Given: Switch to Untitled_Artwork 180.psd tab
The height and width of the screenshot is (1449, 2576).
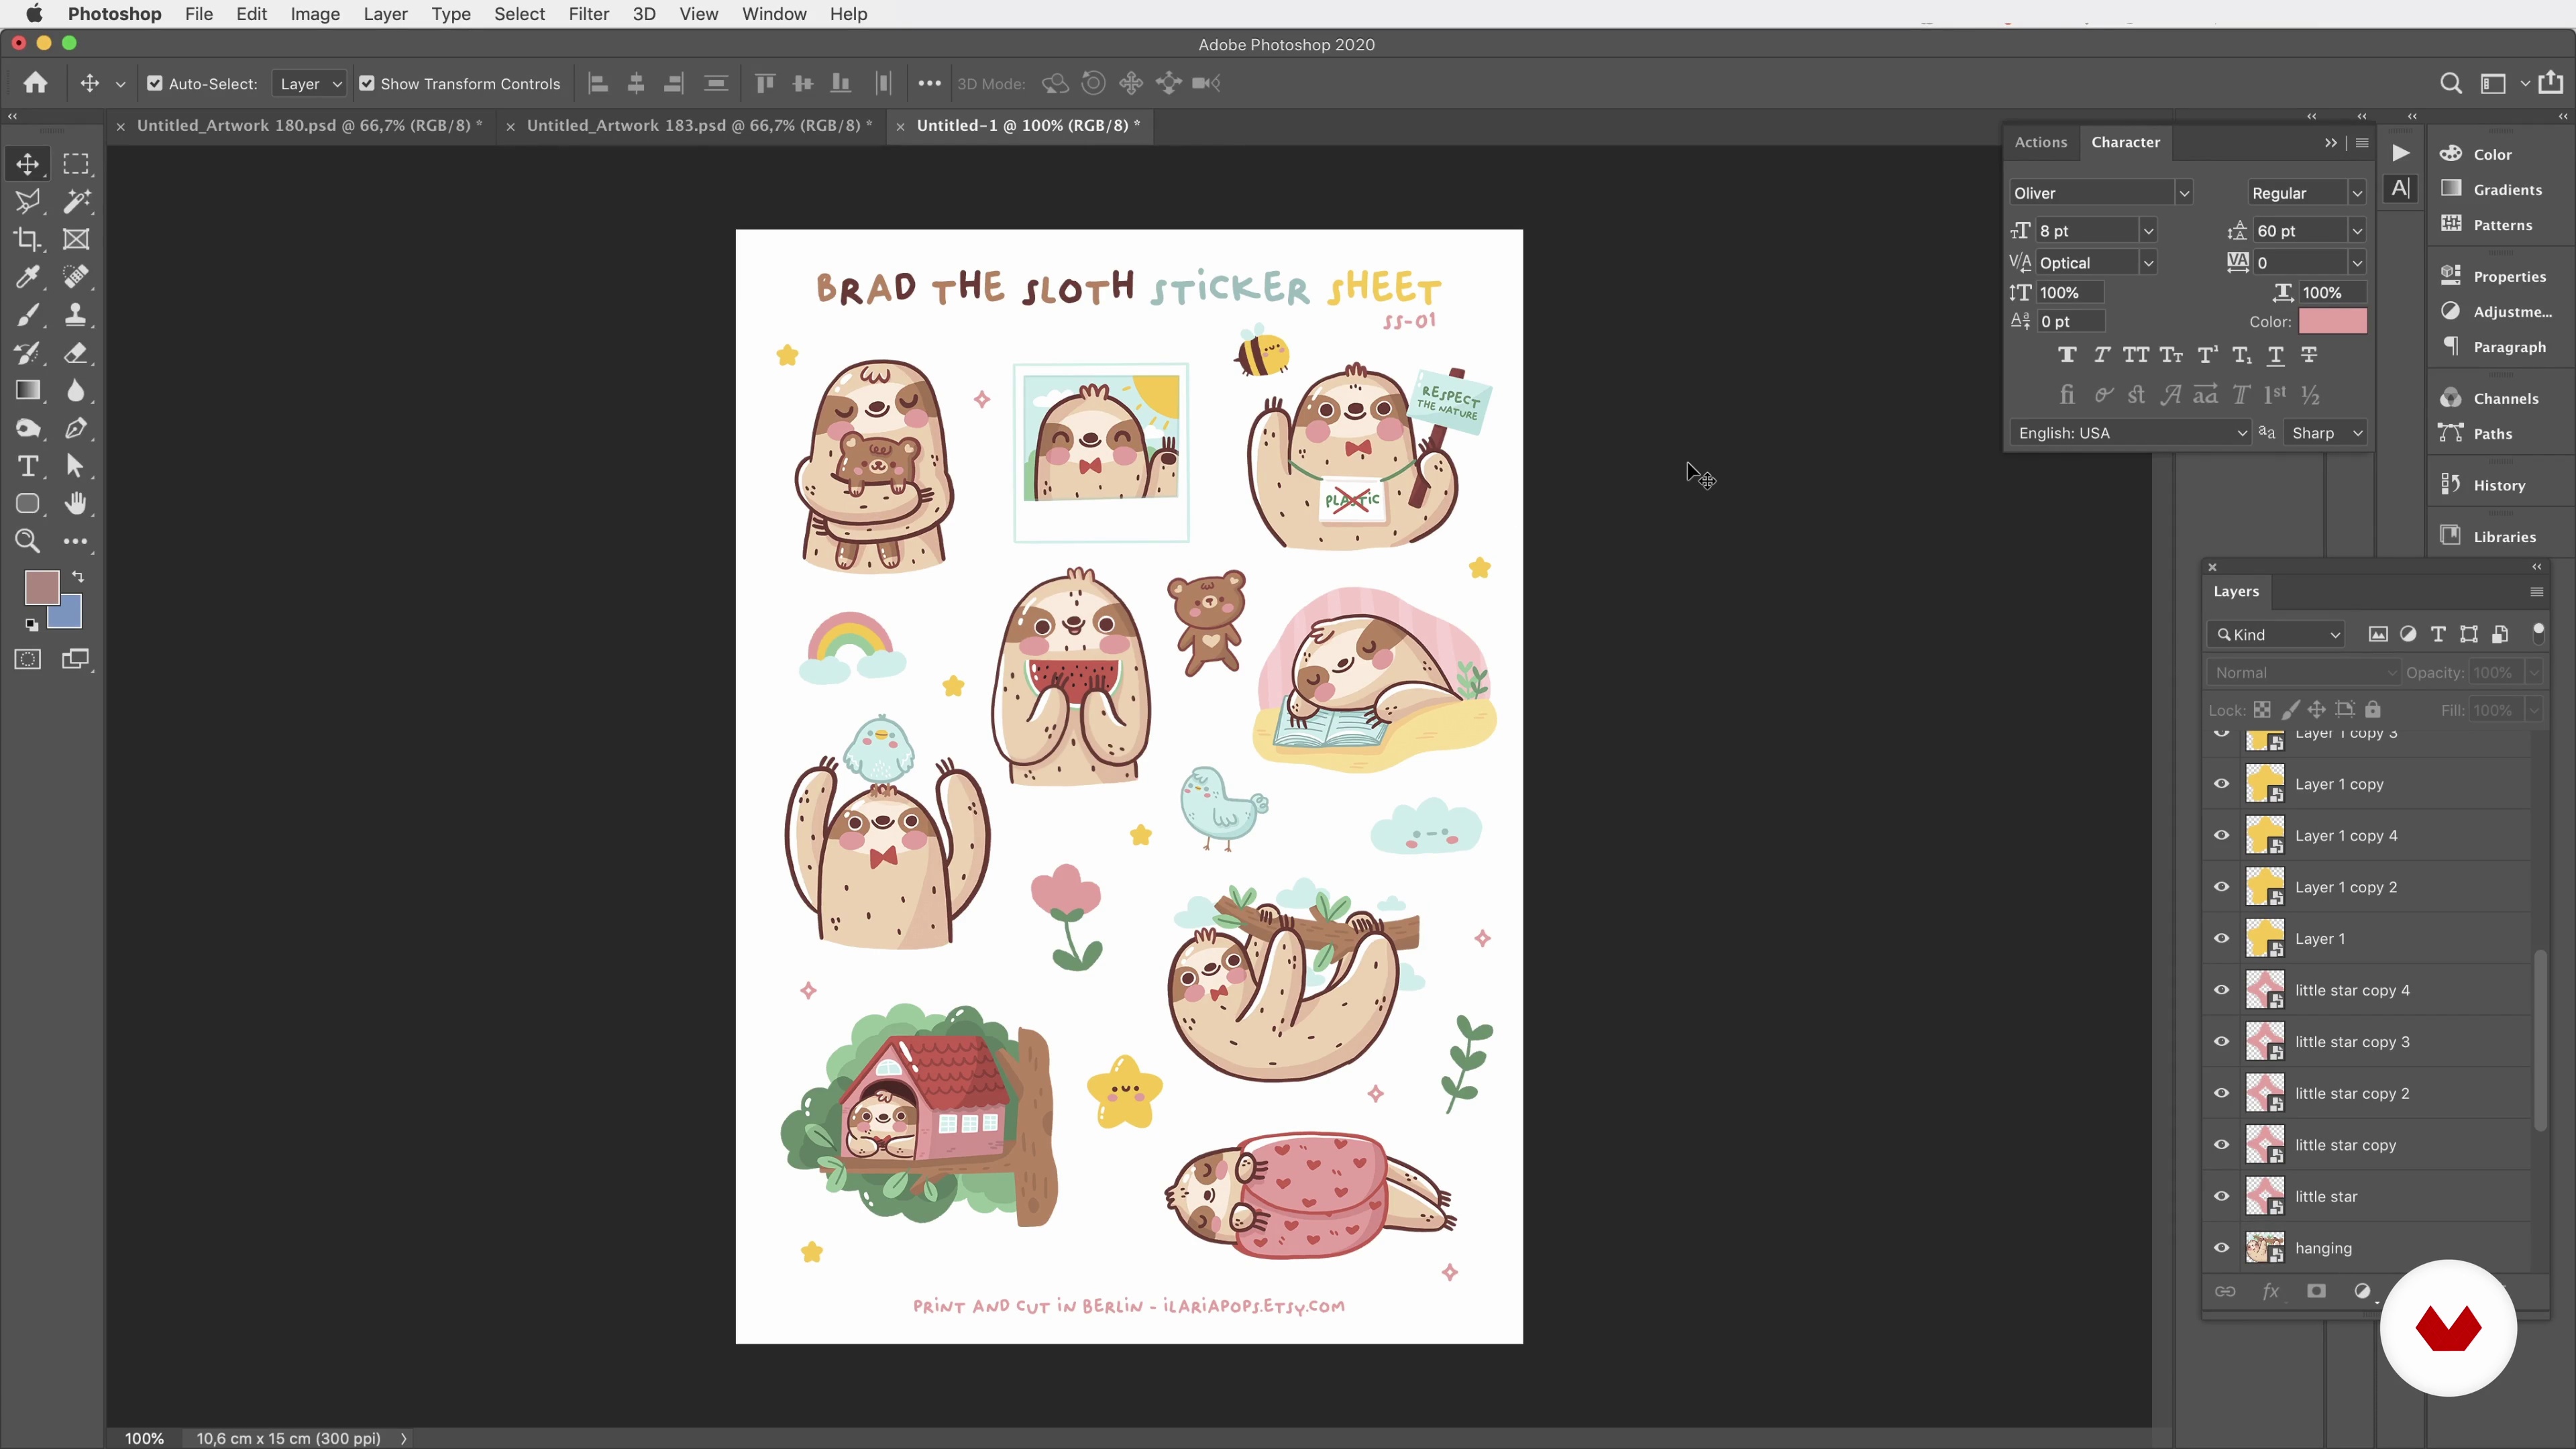Looking at the screenshot, I should click(x=309, y=126).
